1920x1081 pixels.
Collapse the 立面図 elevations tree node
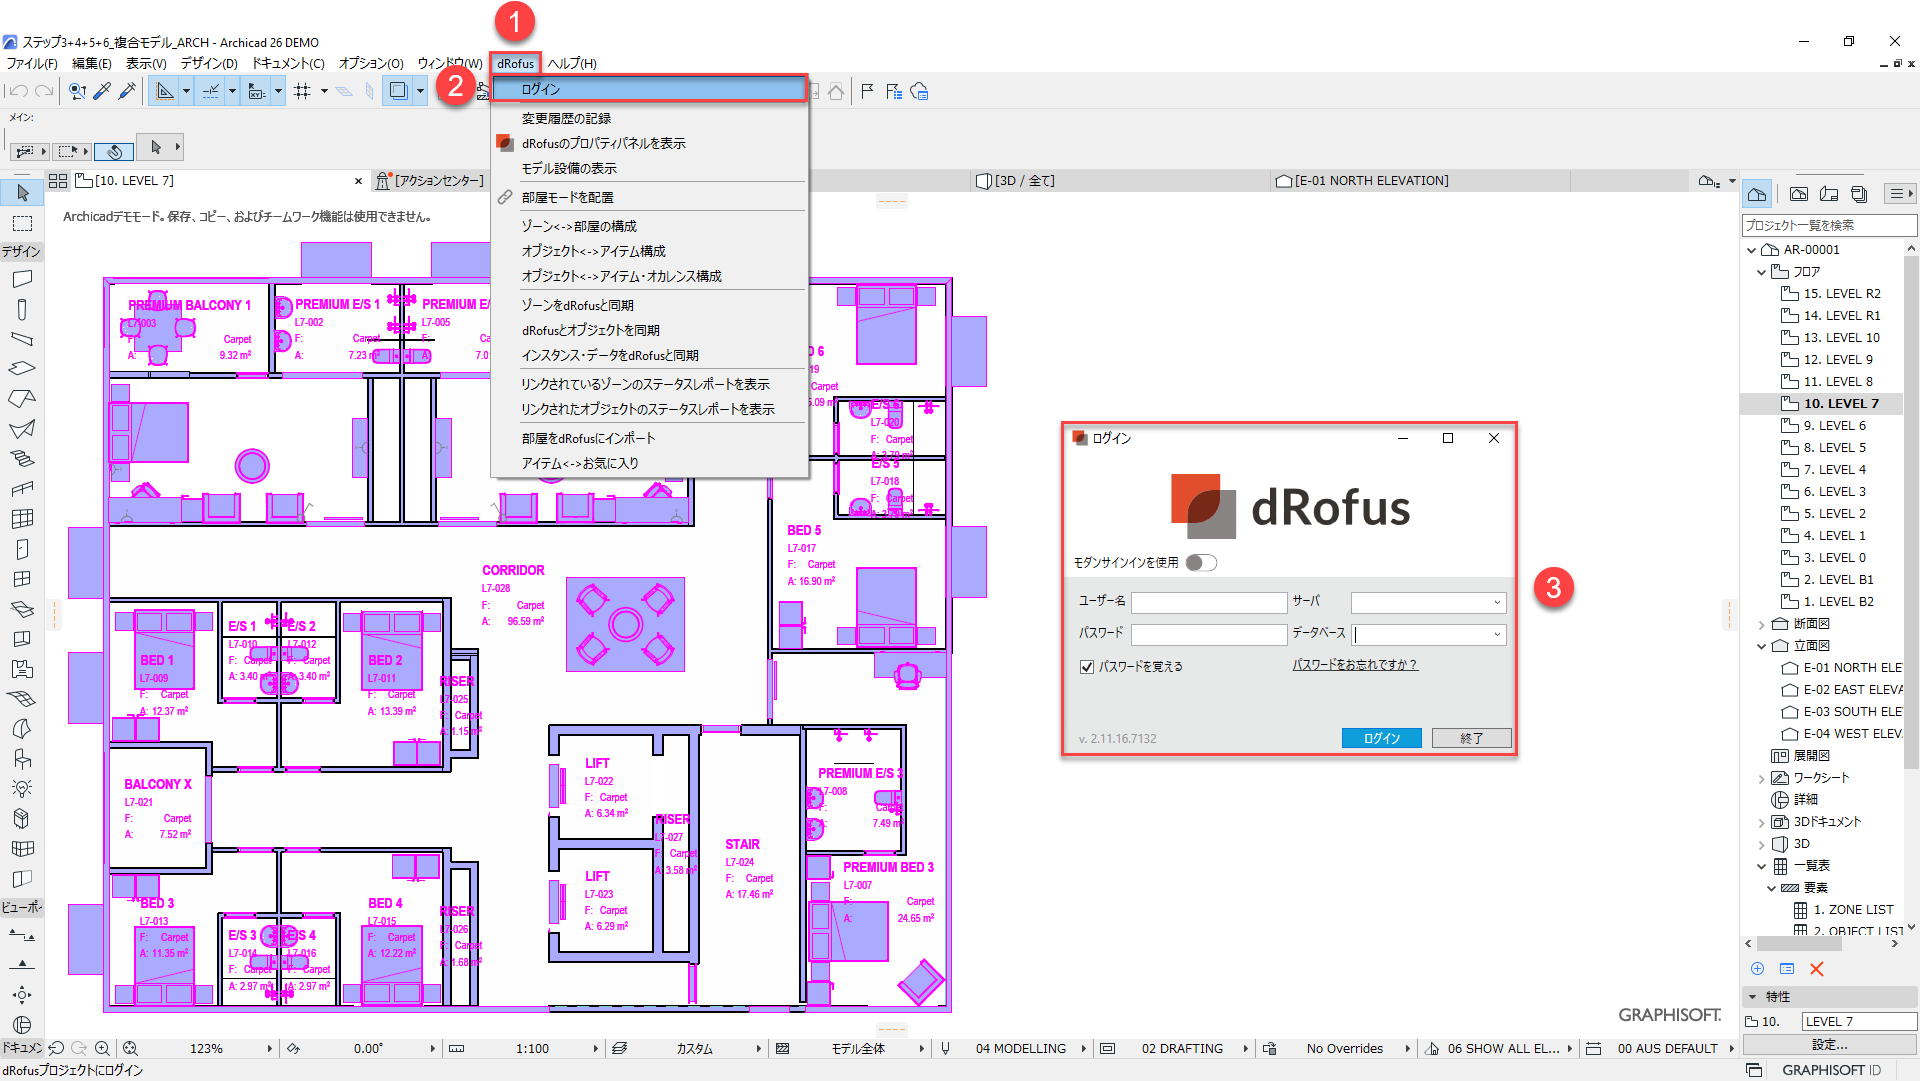[1762, 646]
